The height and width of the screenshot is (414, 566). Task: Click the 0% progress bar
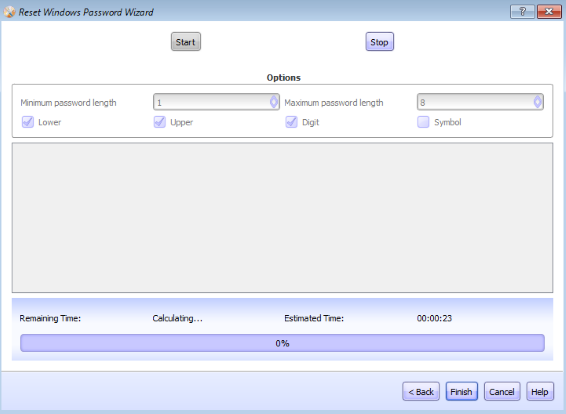tap(282, 343)
